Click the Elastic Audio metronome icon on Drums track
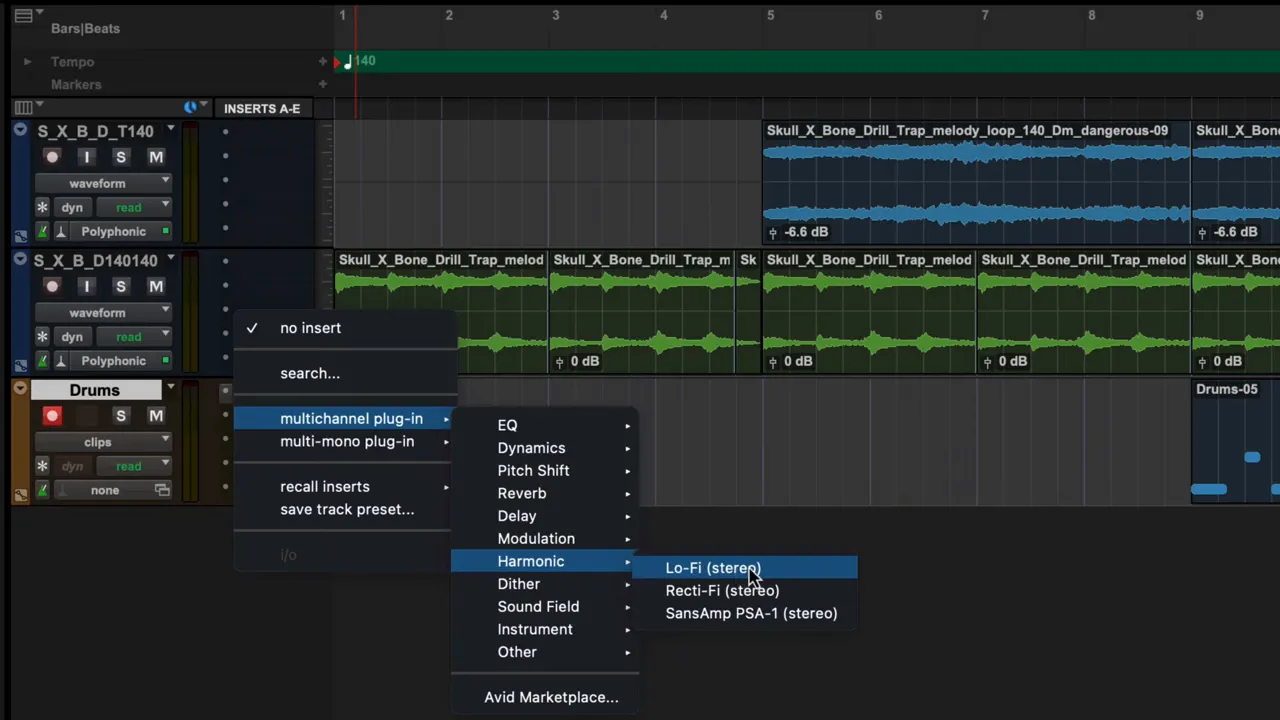This screenshot has width=1280, height=720. [42, 490]
